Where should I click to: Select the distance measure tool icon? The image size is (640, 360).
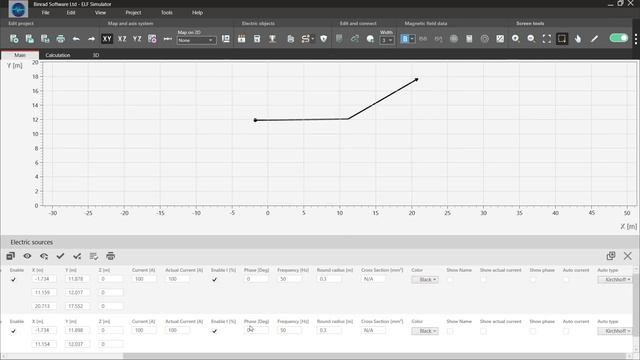[168, 39]
